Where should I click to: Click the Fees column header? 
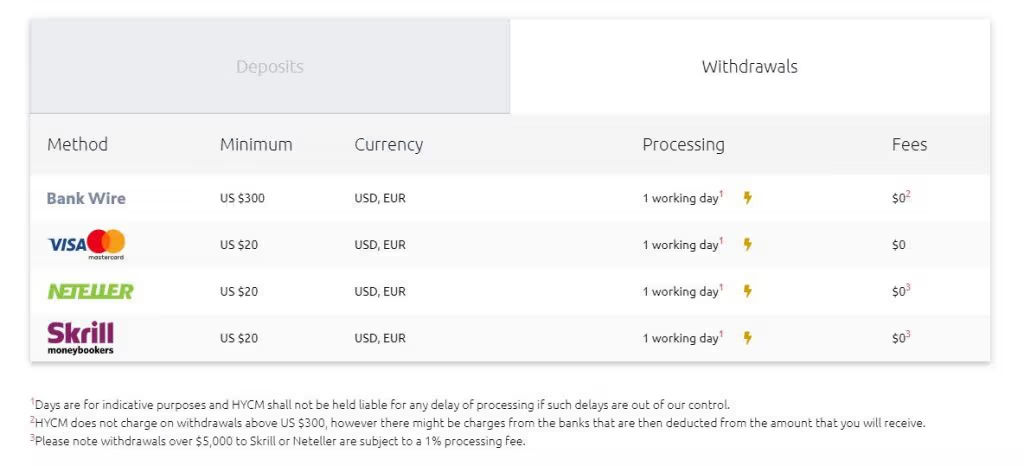(909, 144)
